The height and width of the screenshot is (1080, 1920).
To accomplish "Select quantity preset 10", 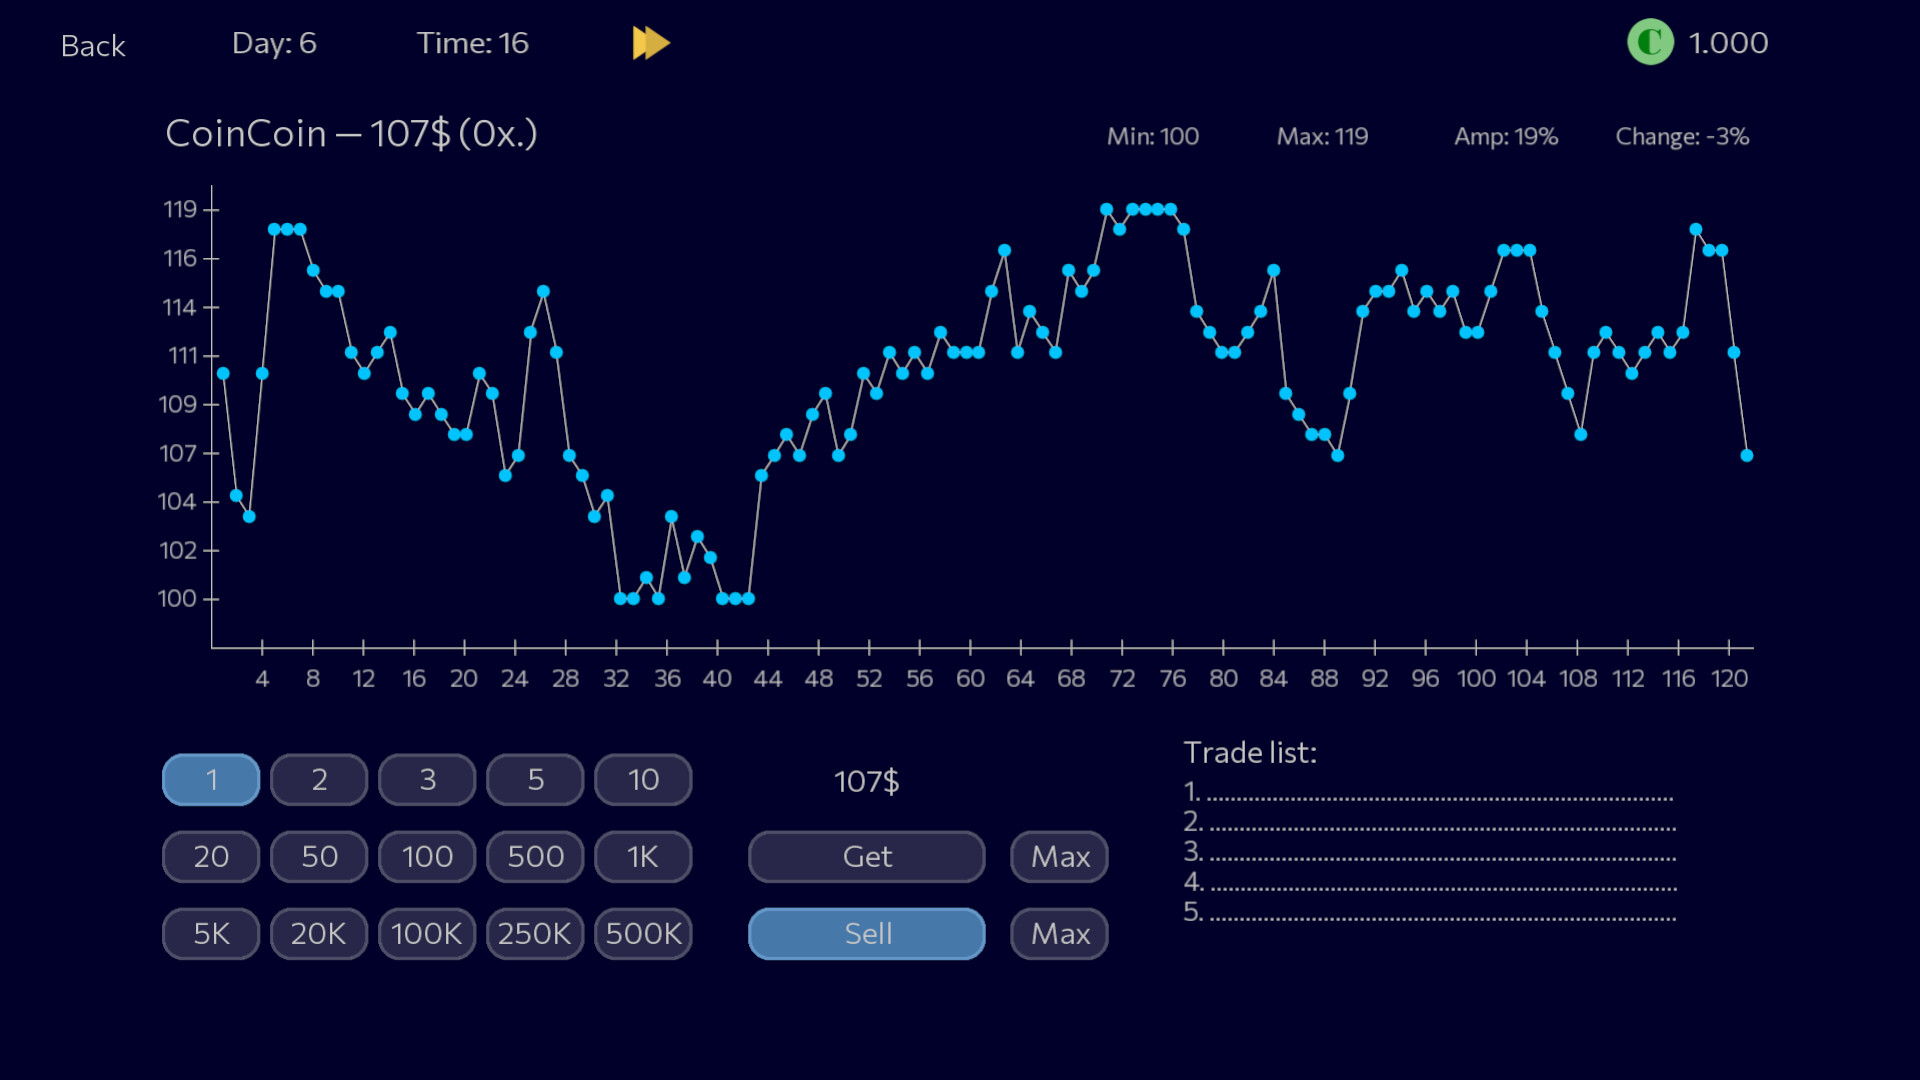I will [x=642, y=779].
